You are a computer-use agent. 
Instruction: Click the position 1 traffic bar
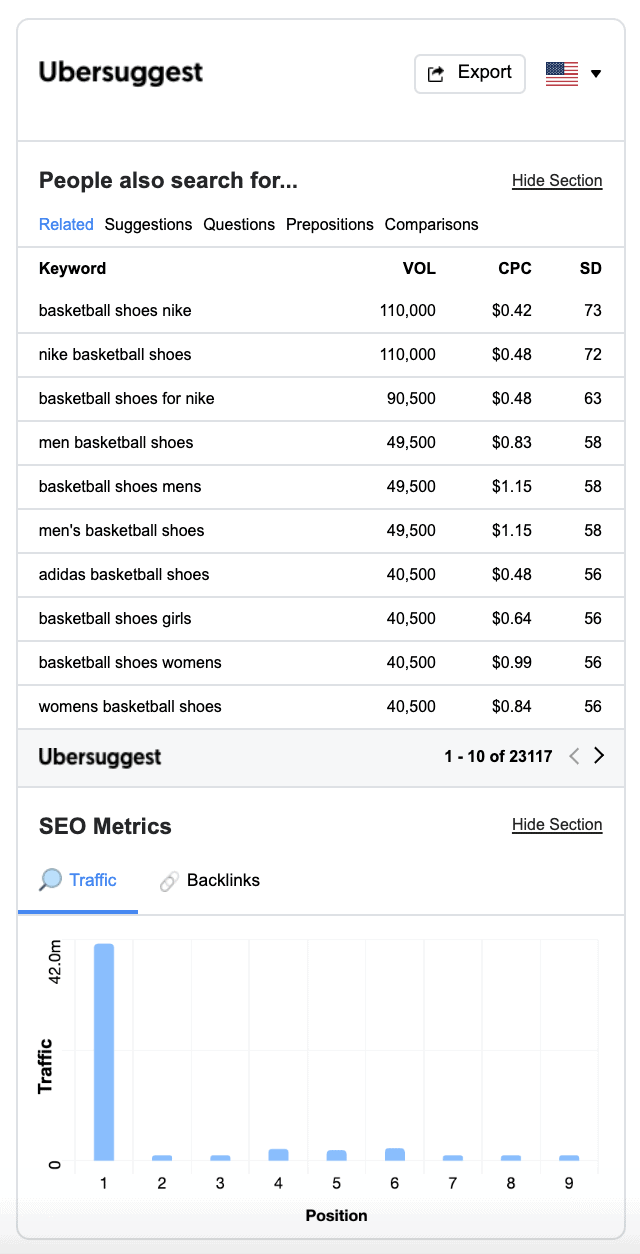[x=104, y=1052]
